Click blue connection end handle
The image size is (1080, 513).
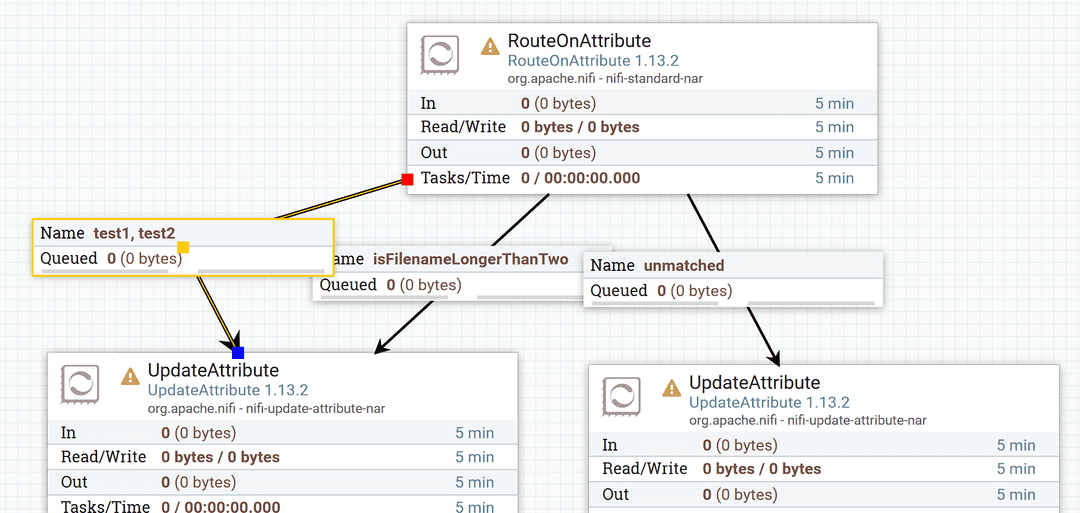(x=238, y=353)
